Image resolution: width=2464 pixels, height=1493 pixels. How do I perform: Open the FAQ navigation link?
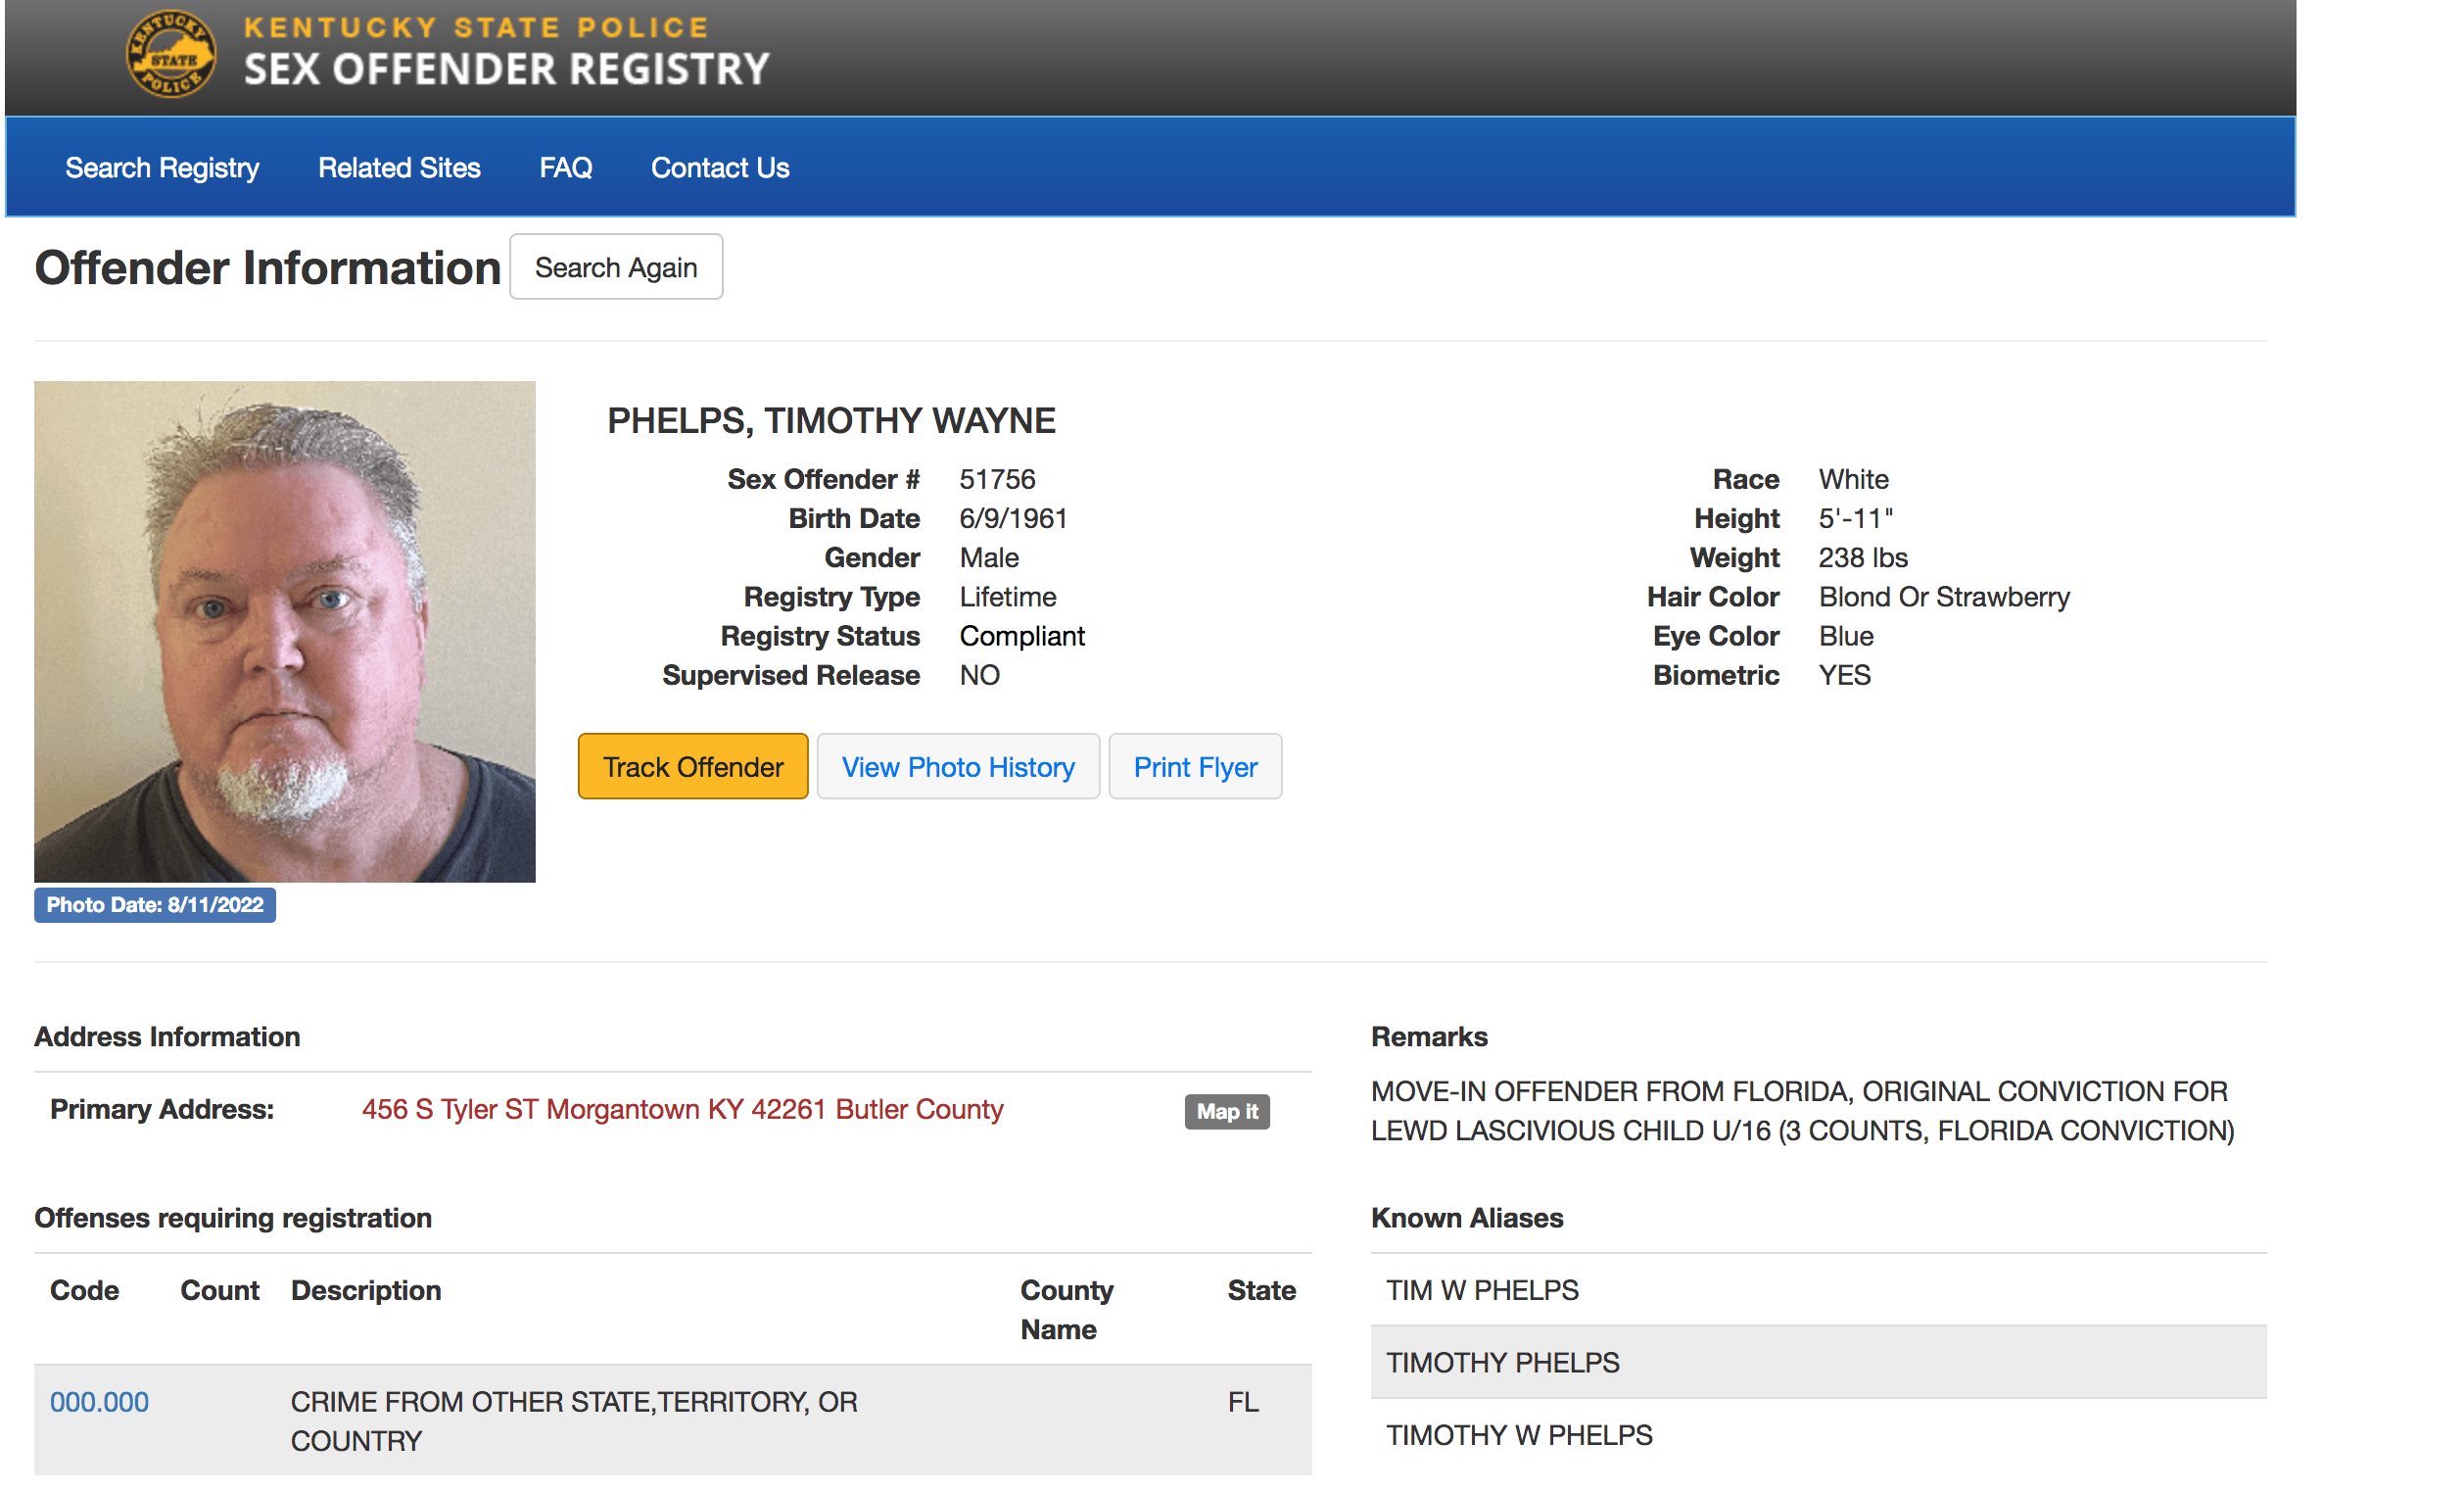point(565,168)
